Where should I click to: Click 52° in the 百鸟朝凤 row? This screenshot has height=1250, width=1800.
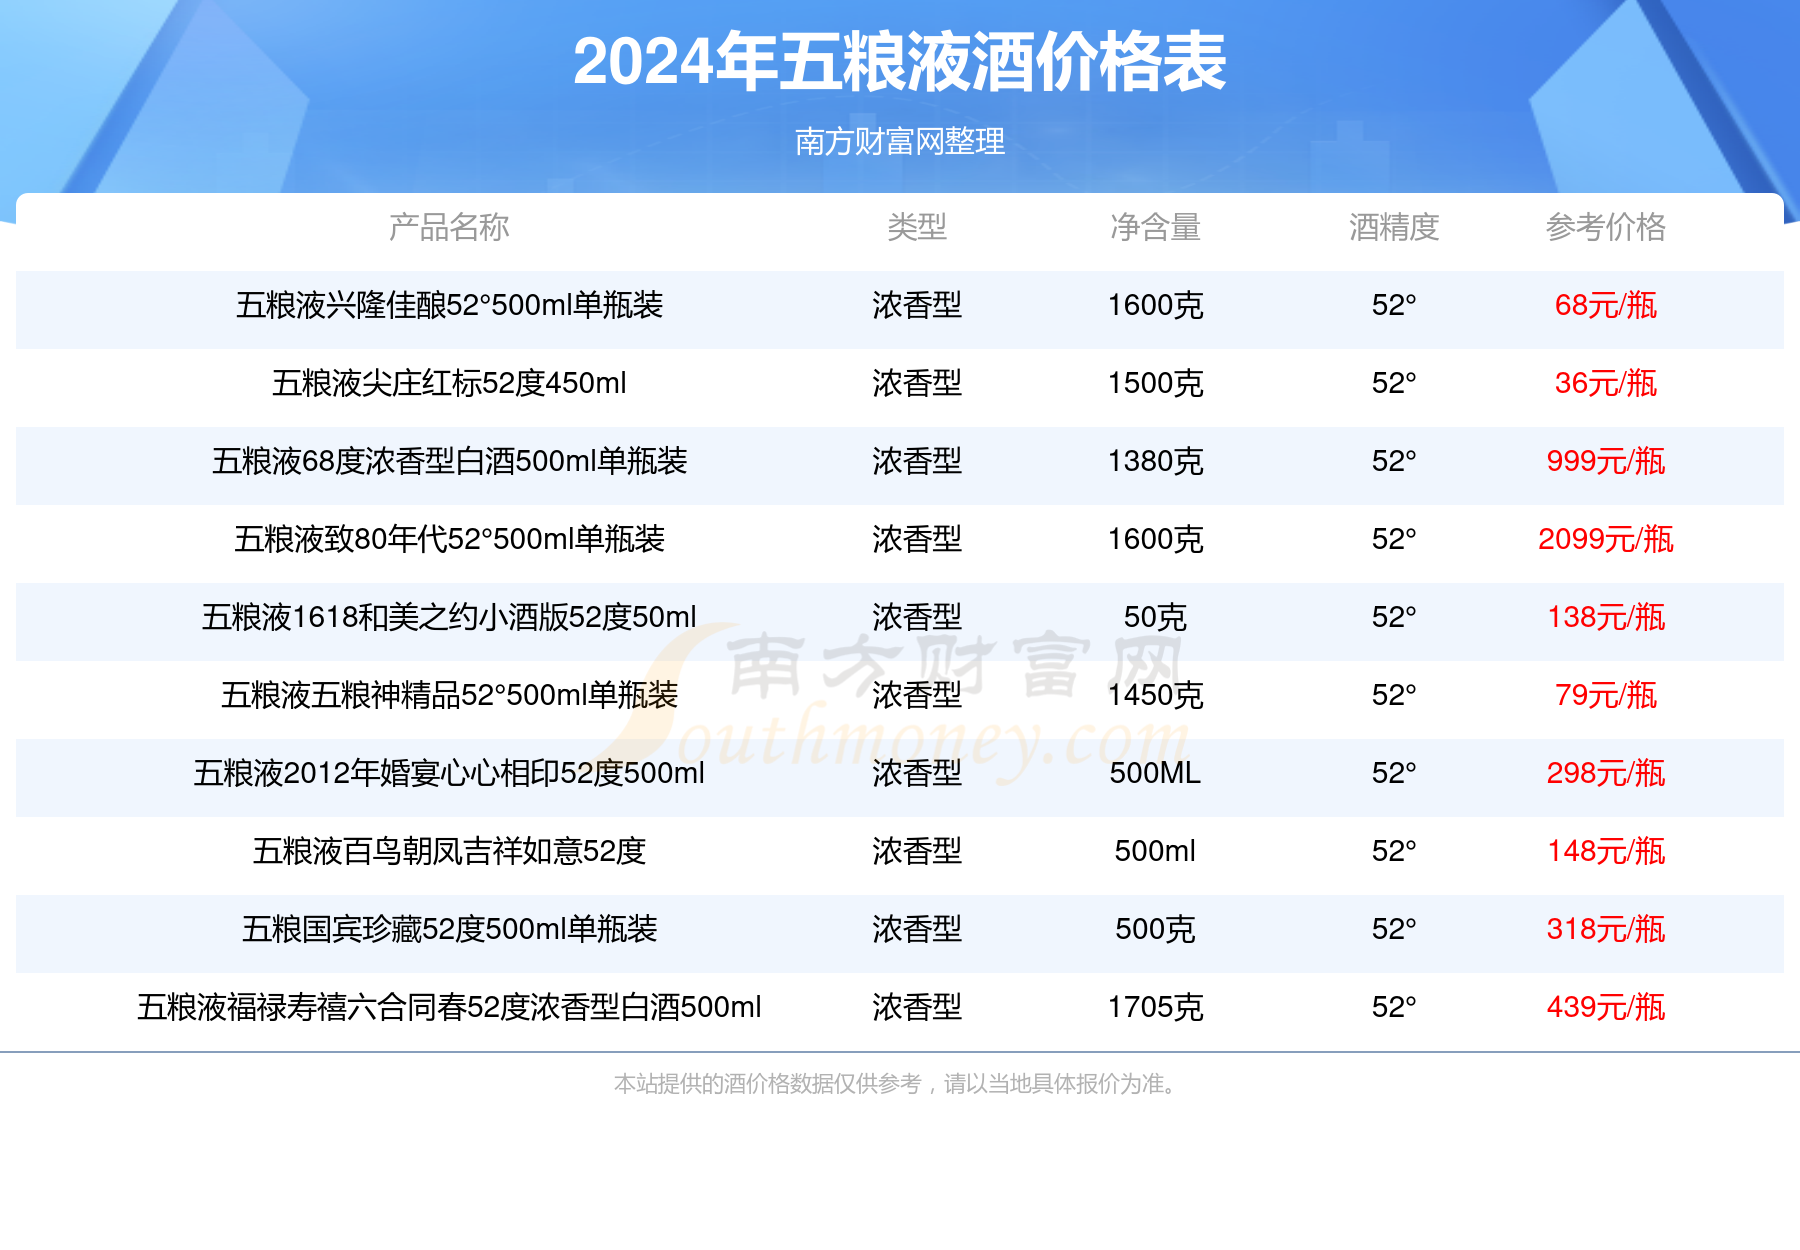(1394, 851)
